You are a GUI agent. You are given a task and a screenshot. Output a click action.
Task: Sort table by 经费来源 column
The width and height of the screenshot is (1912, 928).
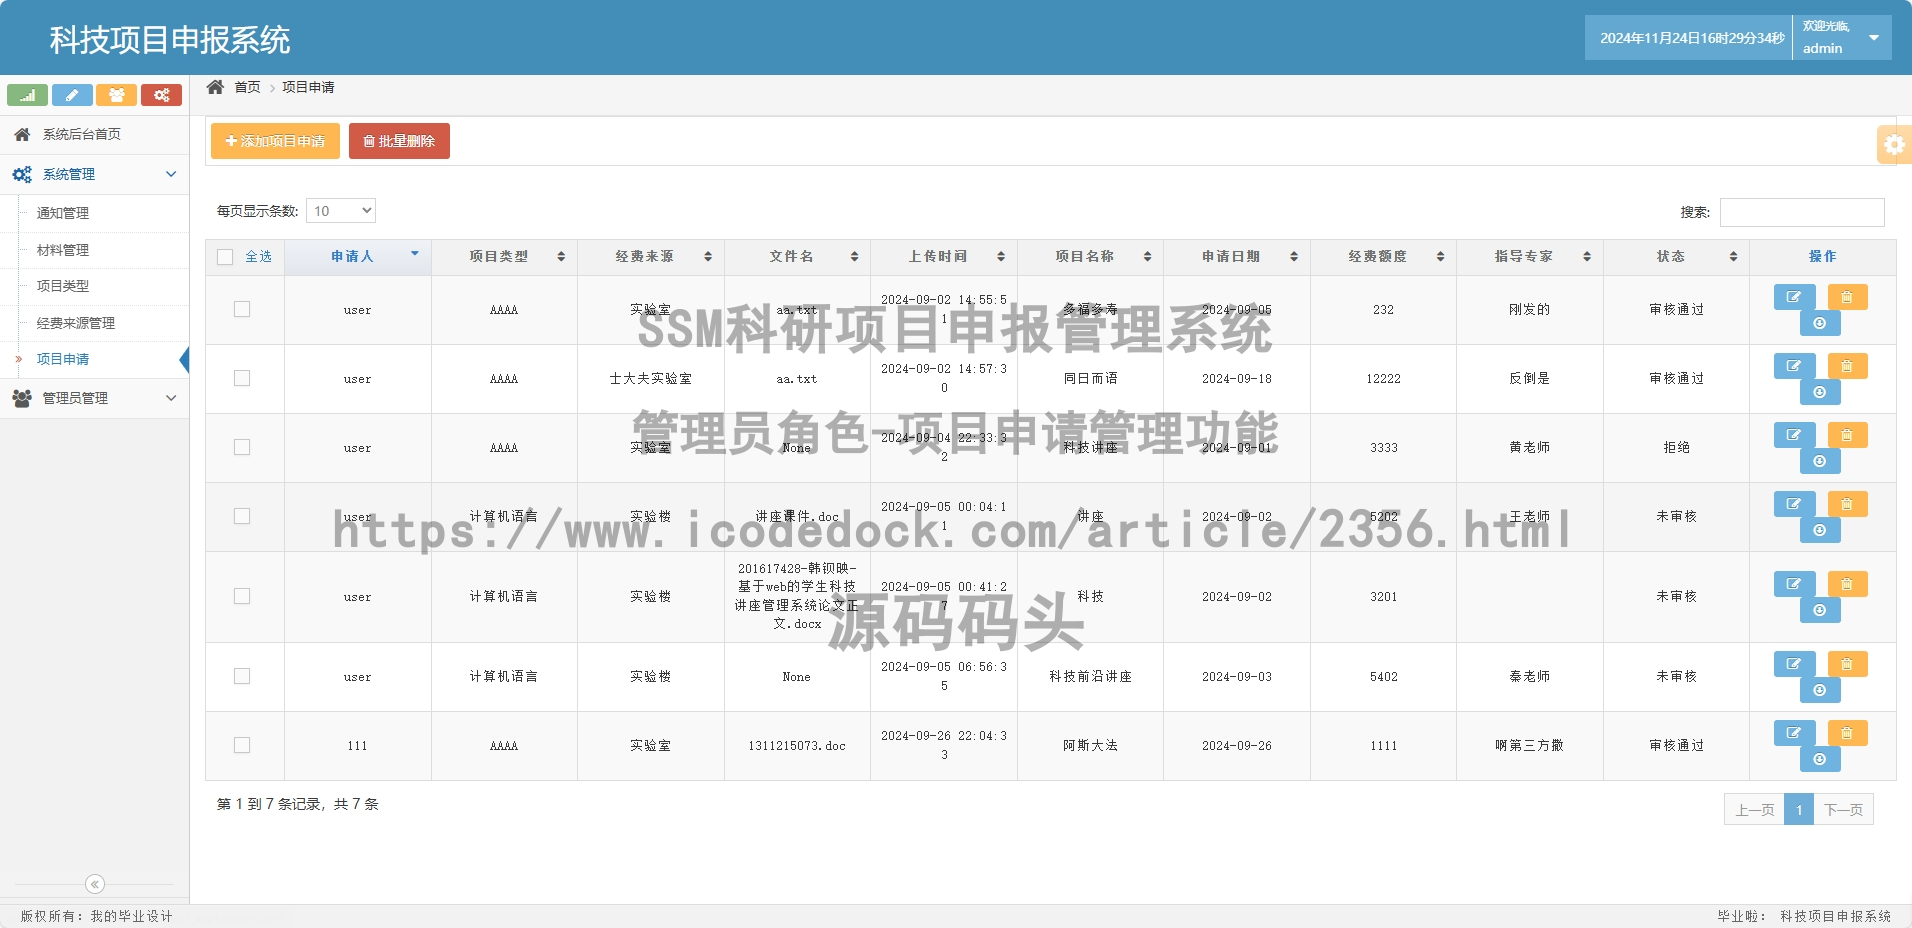651,257
